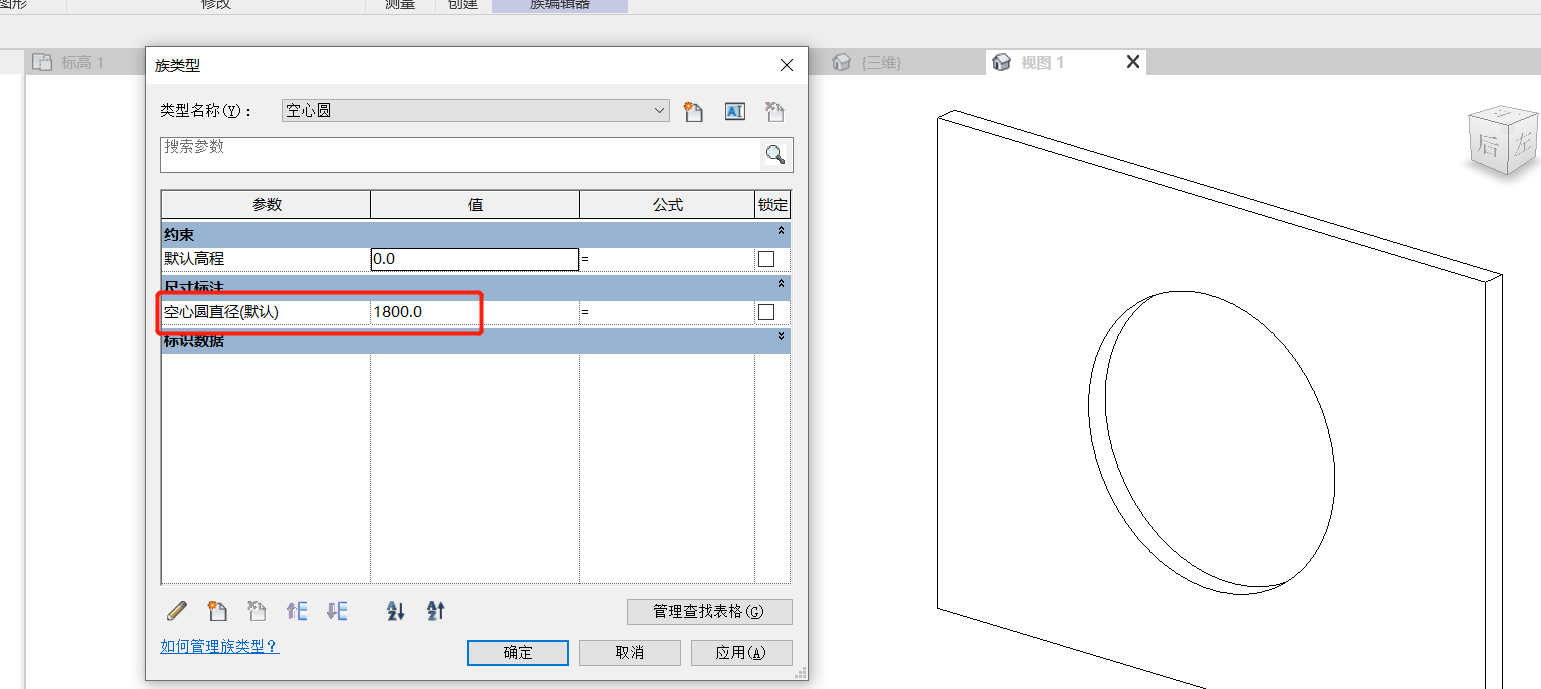The image size is (1541, 689).
Task: Close the 视图 1 view tab
Action: point(1133,62)
